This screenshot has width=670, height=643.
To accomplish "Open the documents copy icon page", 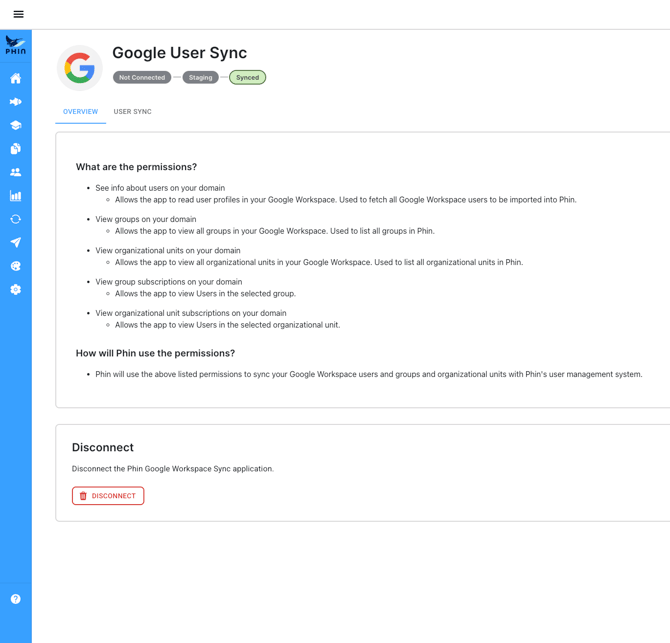I will [16, 149].
